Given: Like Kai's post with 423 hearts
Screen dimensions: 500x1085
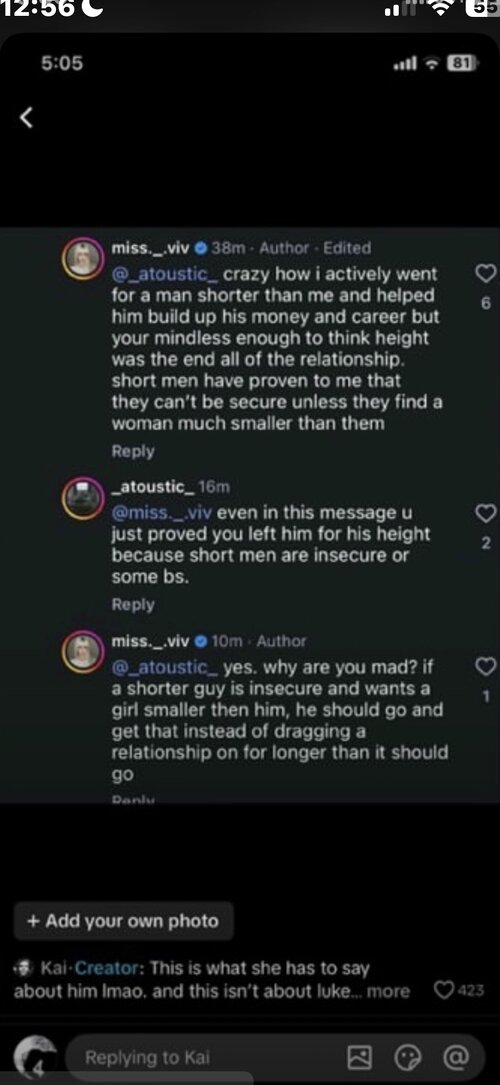Looking at the screenshot, I should [x=444, y=991].
